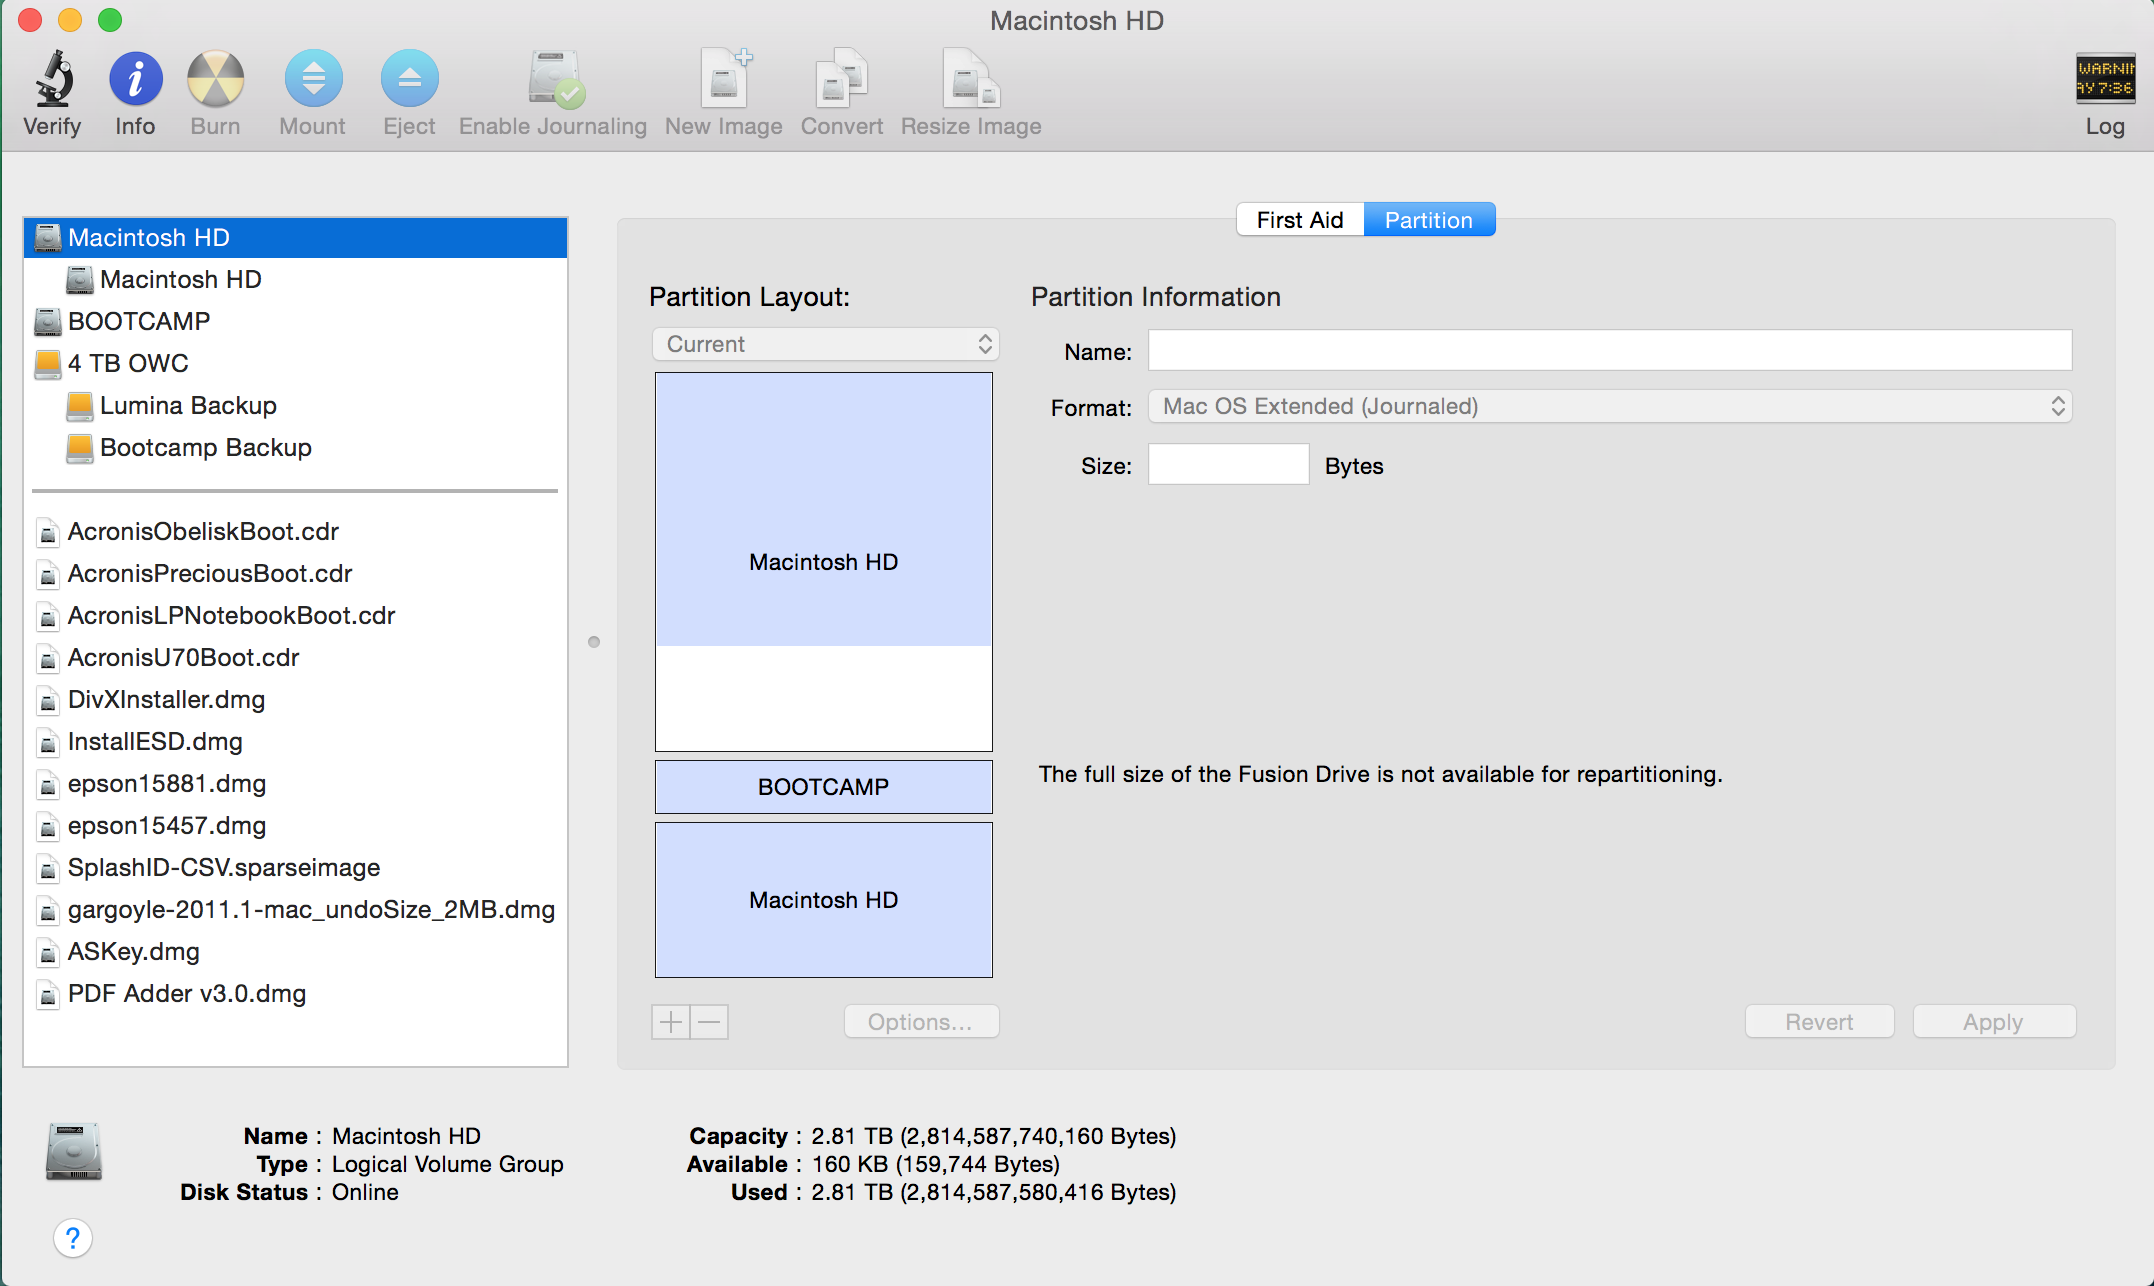Open the Partition Layout Current dropdown
Image resolution: width=2154 pixels, height=1286 pixels.
pyautogui.click(x=825, y=344)
